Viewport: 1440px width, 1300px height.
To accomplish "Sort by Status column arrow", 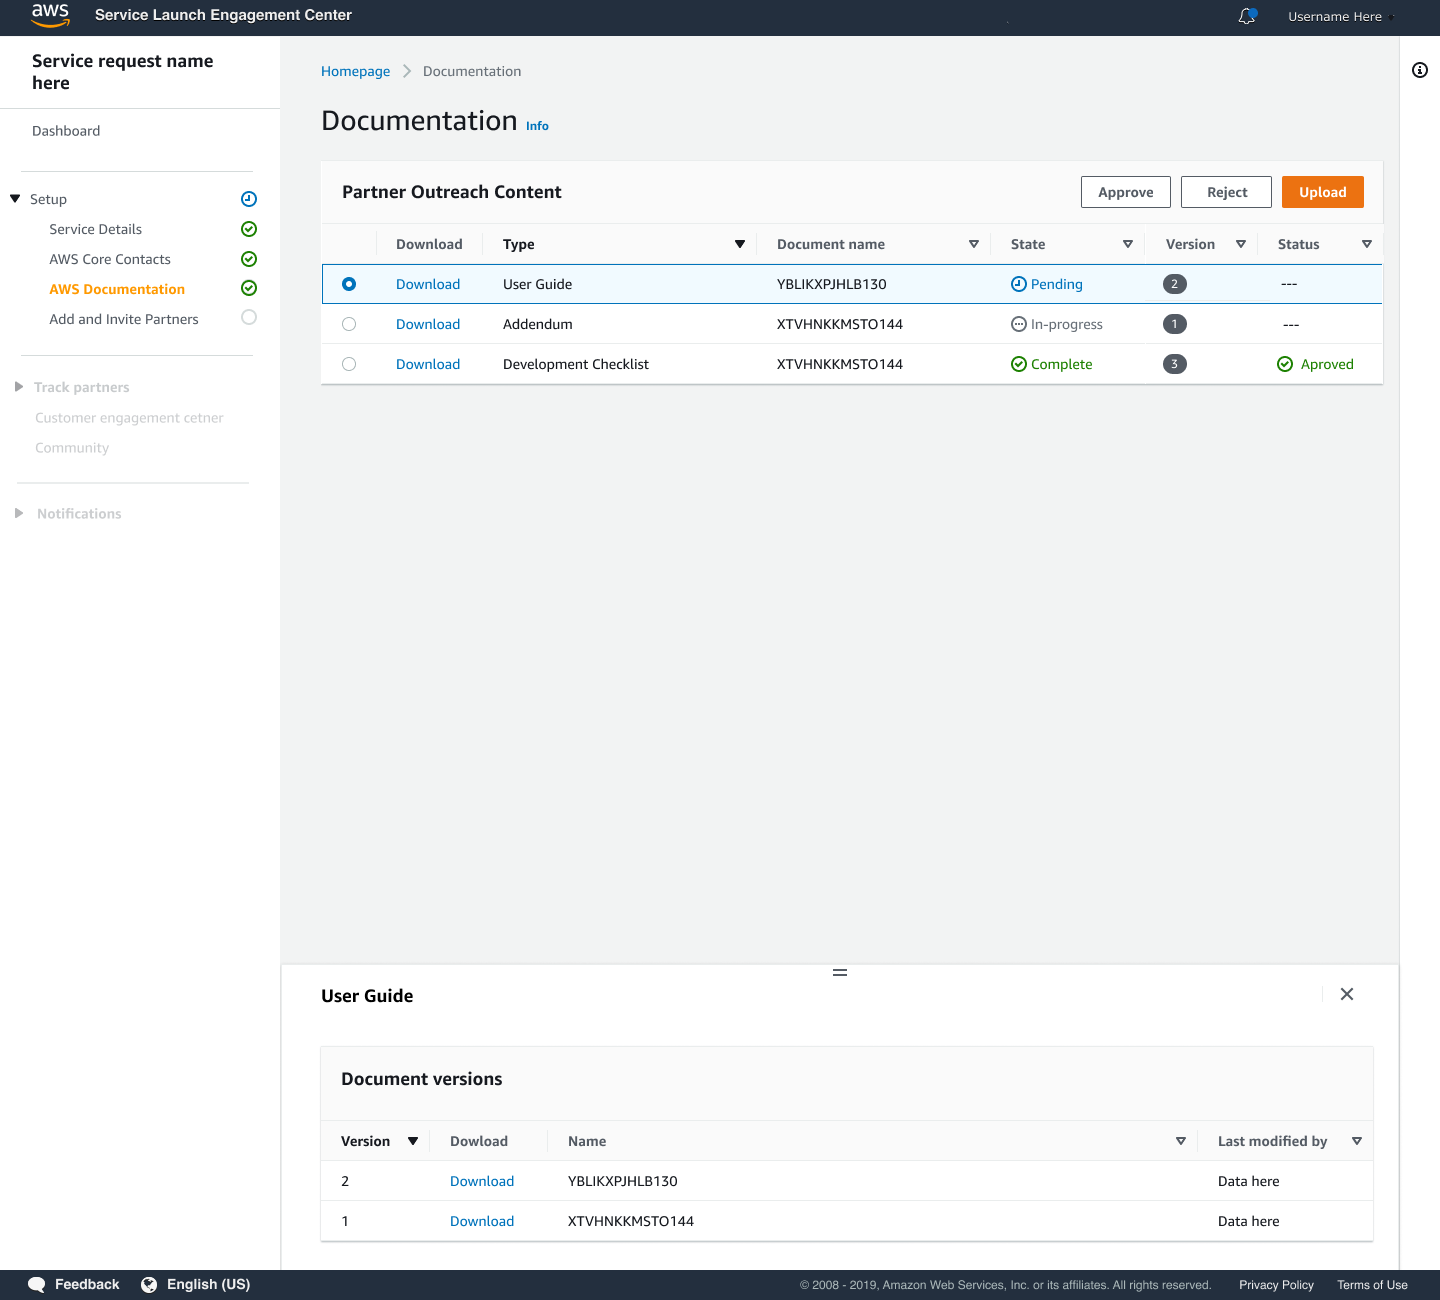I will 1367,244.
